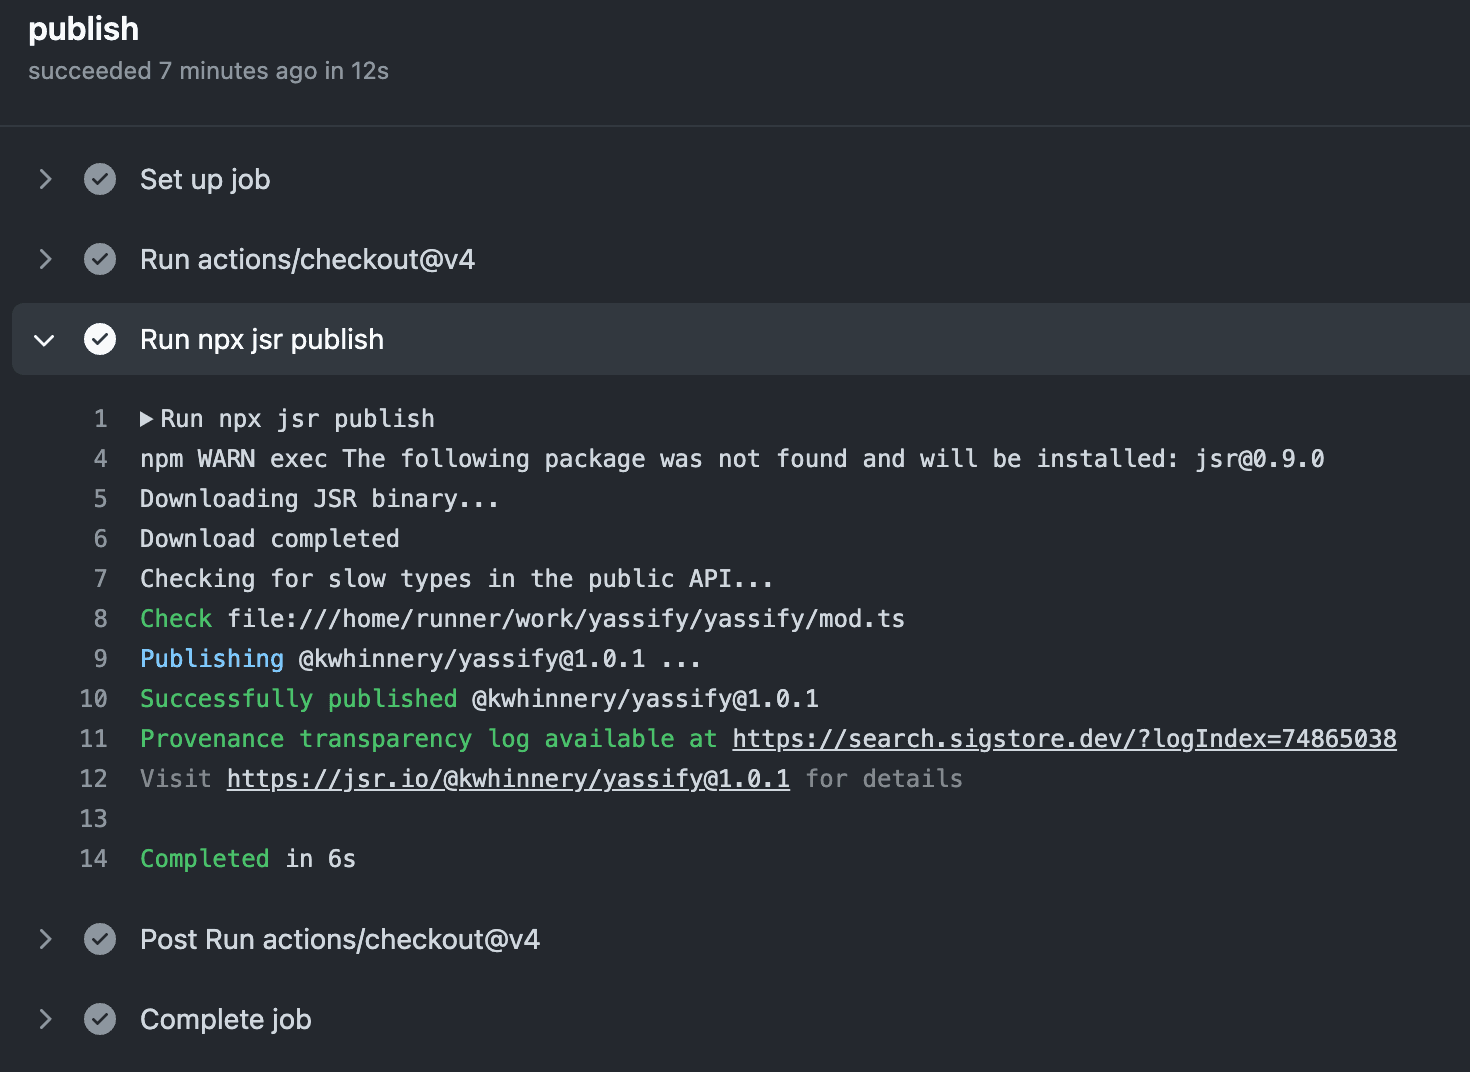Image resolution: width=1470 pixels, height=1072 pixels.
Task: Click 'succeeded 7 minutes ago in 12s' status text
Action: [x=208, y=71]
